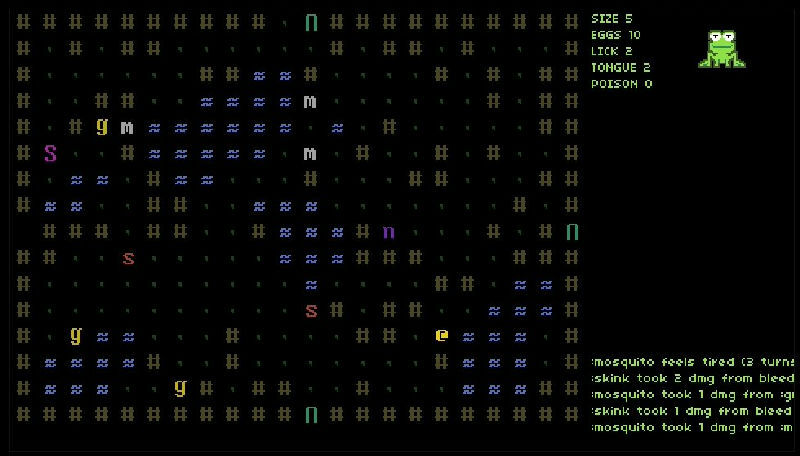Screen dimensions: 800x456
Task: Click the yellow g beside two water tiles
Action: coord(76,336)
